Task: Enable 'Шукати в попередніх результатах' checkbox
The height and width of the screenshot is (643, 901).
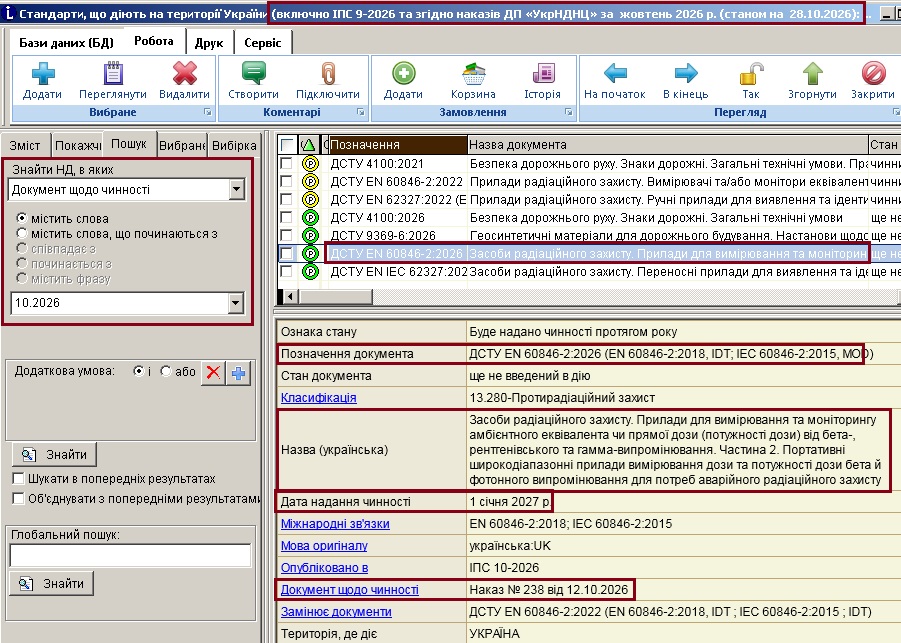Action: 18,479
